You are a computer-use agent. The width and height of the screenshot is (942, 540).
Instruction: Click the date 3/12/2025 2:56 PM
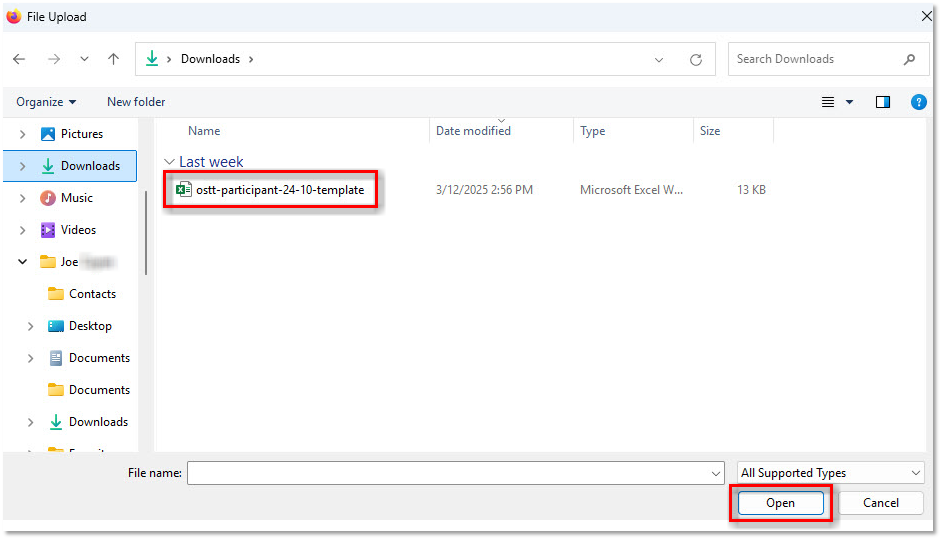coord(484,190)
